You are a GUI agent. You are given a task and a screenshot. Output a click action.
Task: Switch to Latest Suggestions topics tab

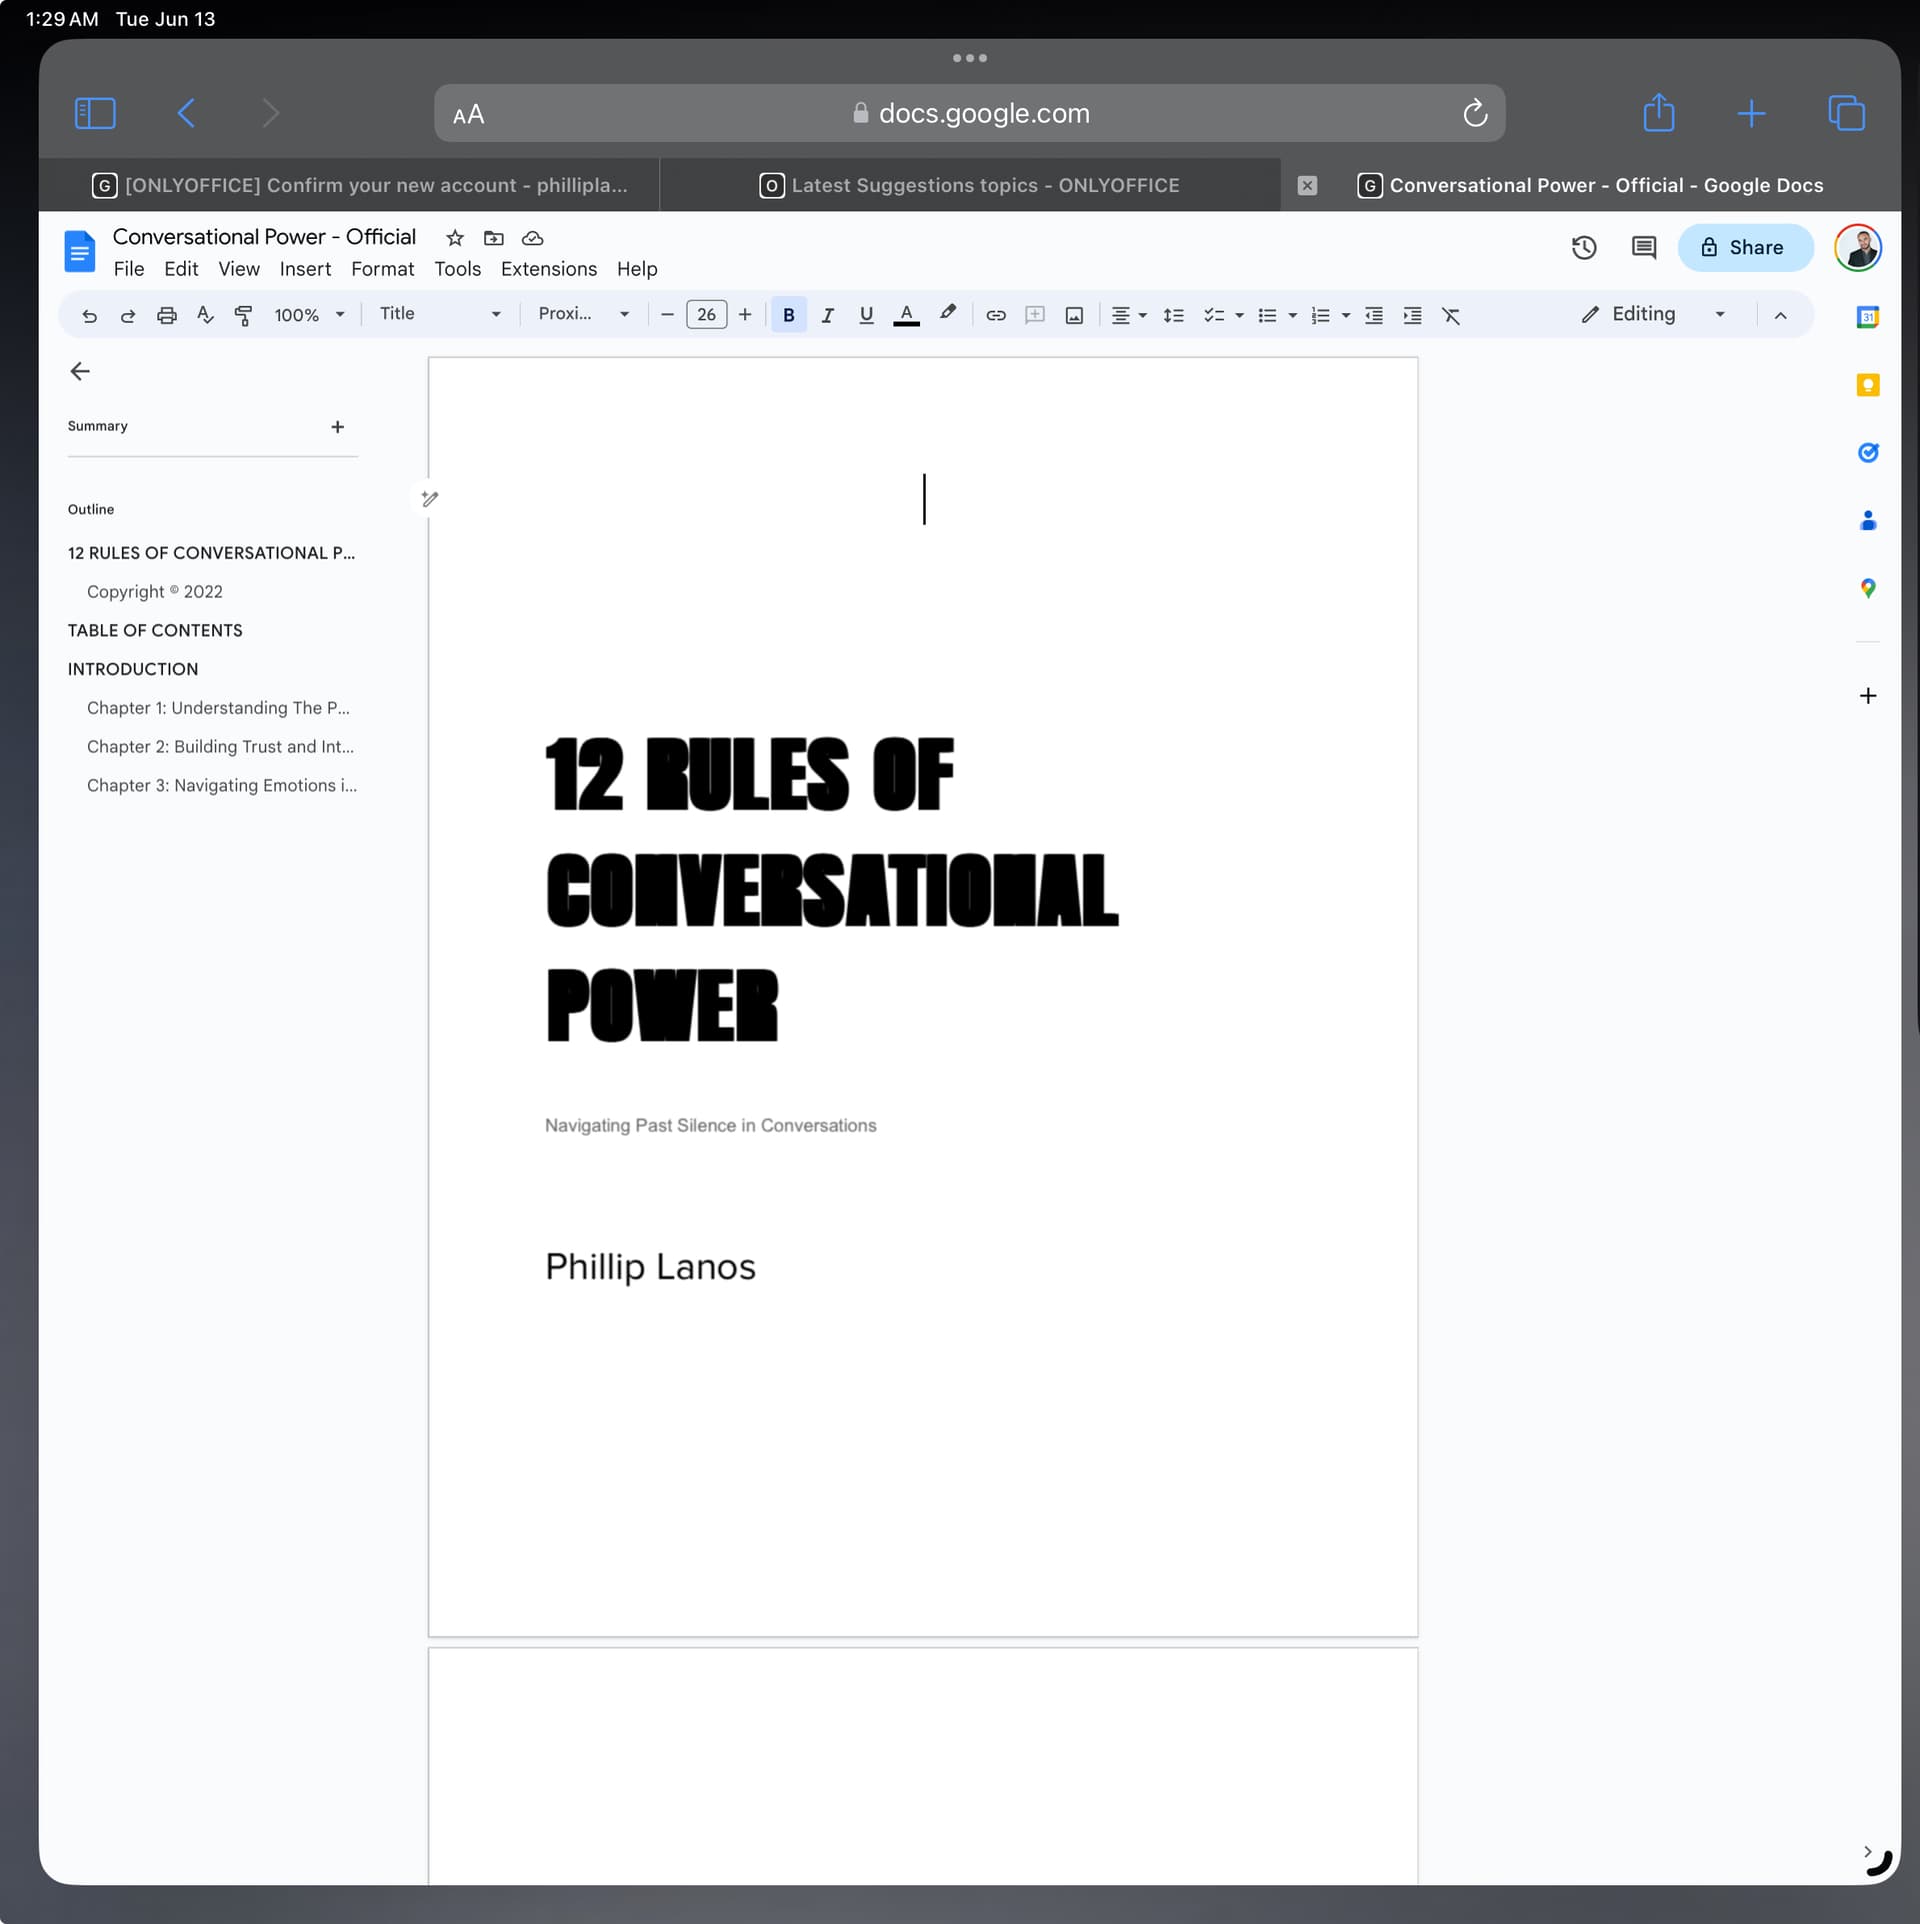tap(970, 185)
